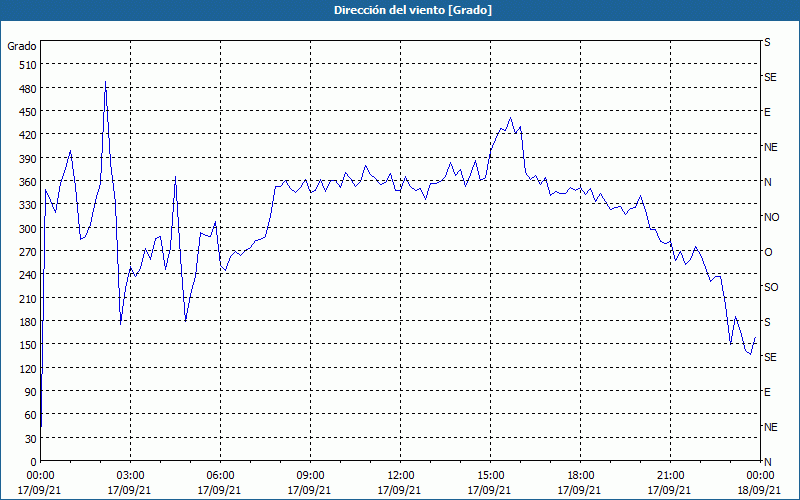Click the "NO" compass label
The image size is (800, 500).
pos(771,217)
